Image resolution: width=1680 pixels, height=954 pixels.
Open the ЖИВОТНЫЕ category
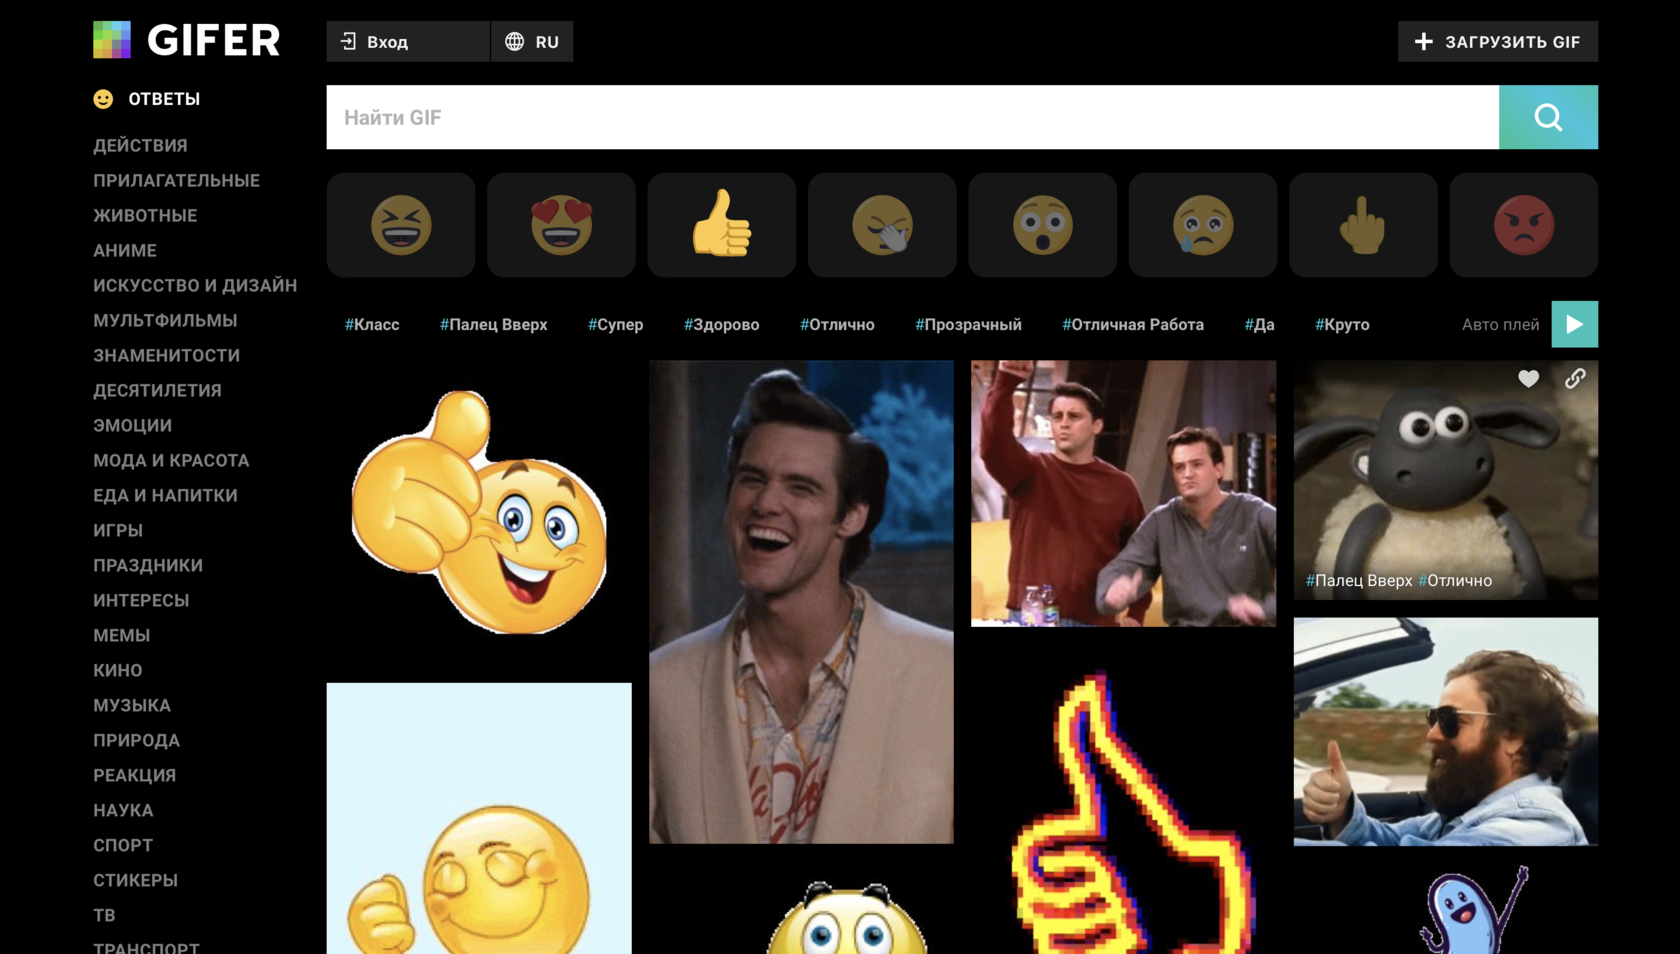point(145,215)
